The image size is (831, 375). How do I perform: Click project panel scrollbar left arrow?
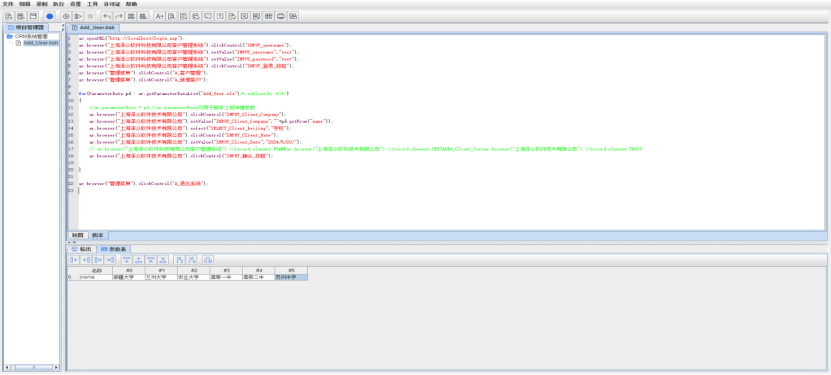click(x=7, y=367)
